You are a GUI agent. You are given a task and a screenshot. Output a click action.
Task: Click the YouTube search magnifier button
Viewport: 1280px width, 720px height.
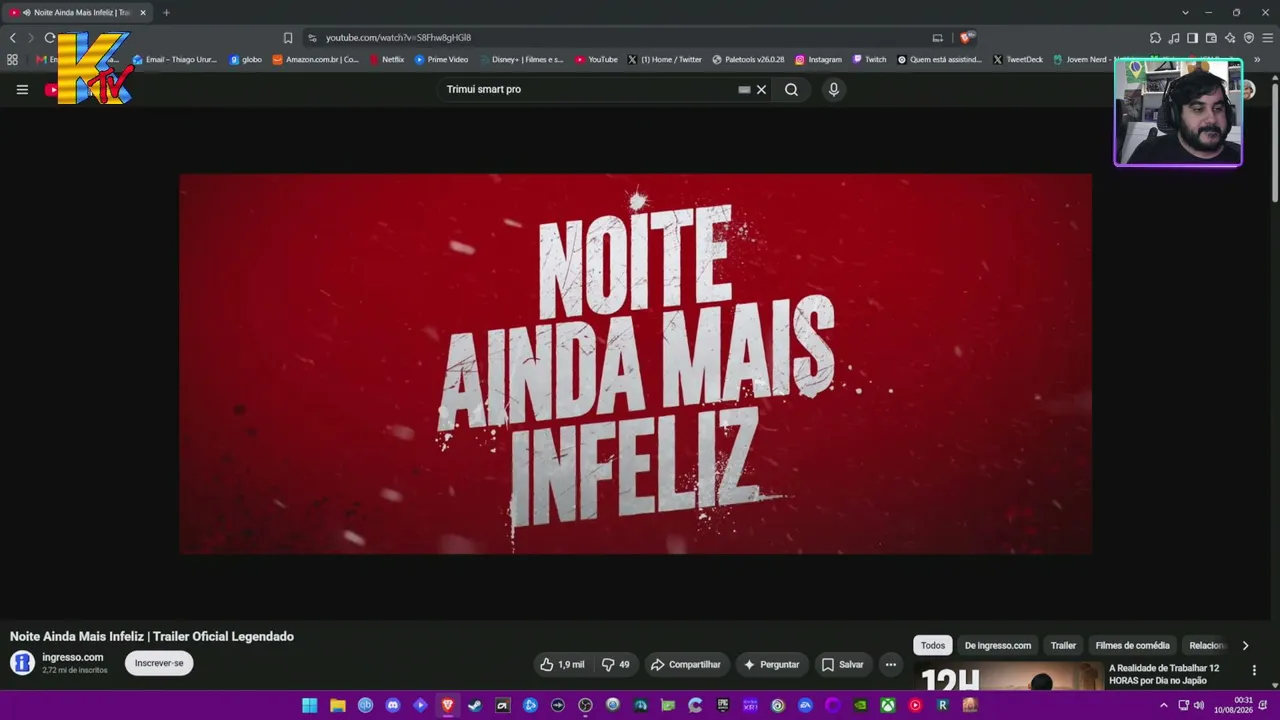point(791,89)
